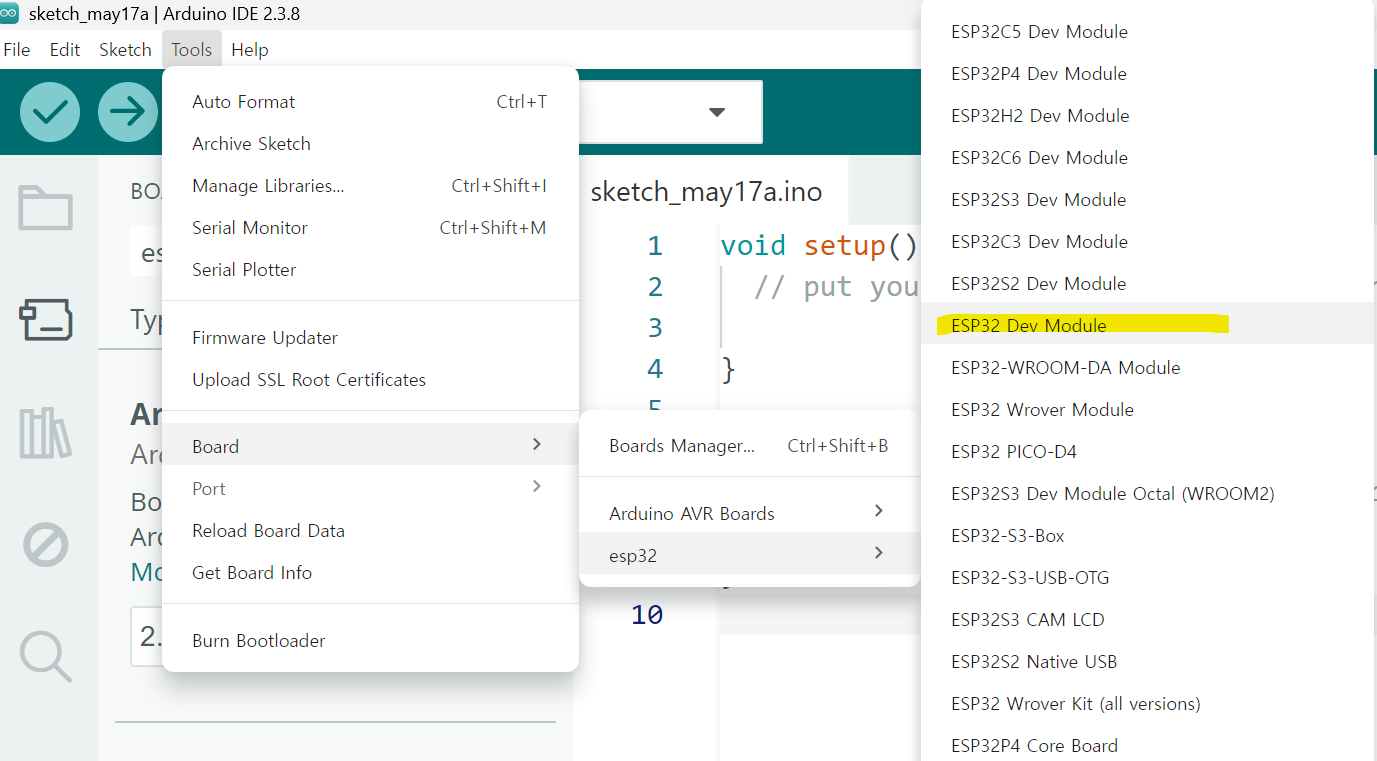Open Firmware Updater
Viewport: 1377px width, 761px height.
click(370, 338)
